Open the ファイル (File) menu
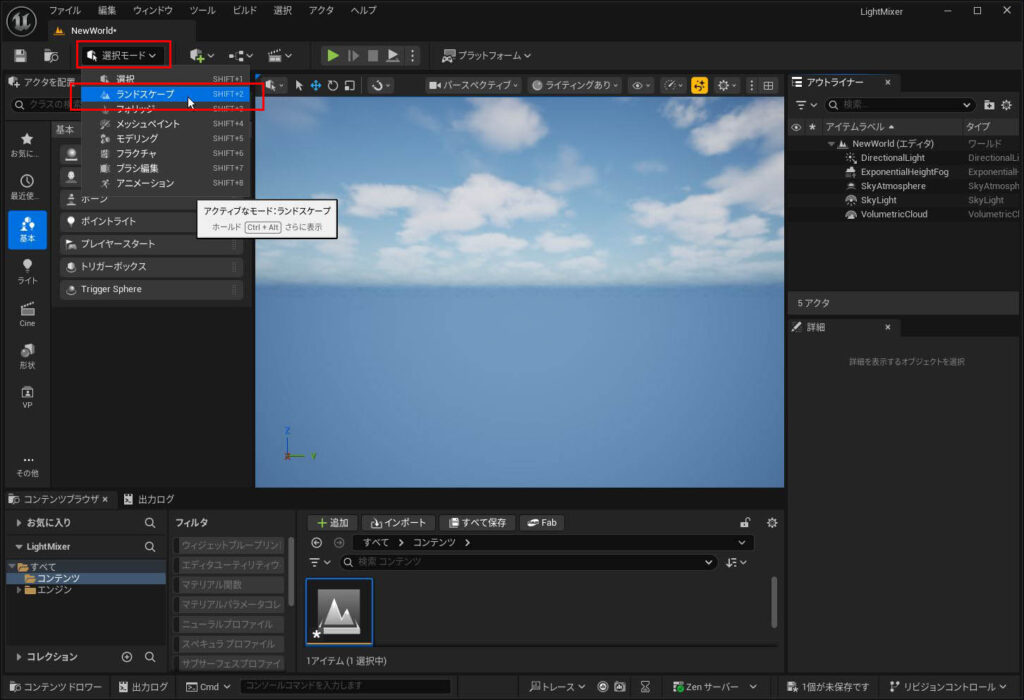 (65, 10)
